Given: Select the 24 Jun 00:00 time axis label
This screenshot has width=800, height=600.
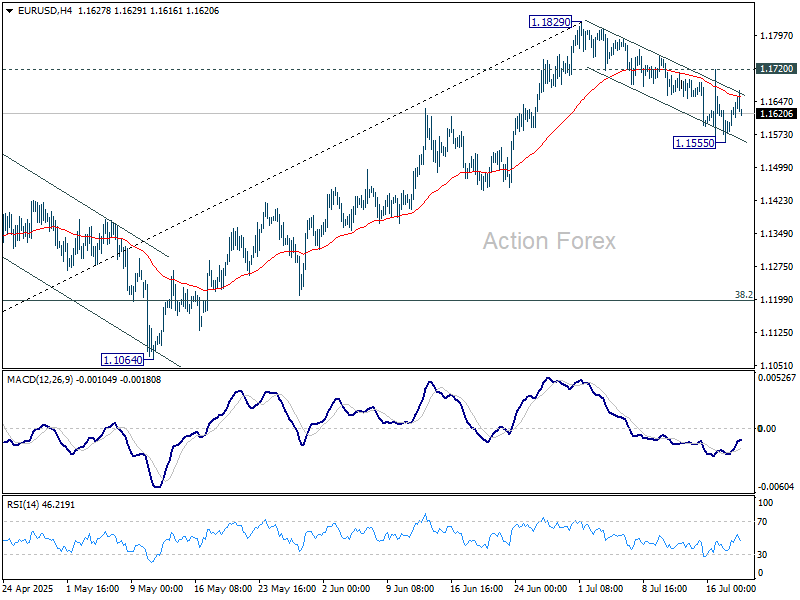Looking at the screenshot, I should pos(541,589).
